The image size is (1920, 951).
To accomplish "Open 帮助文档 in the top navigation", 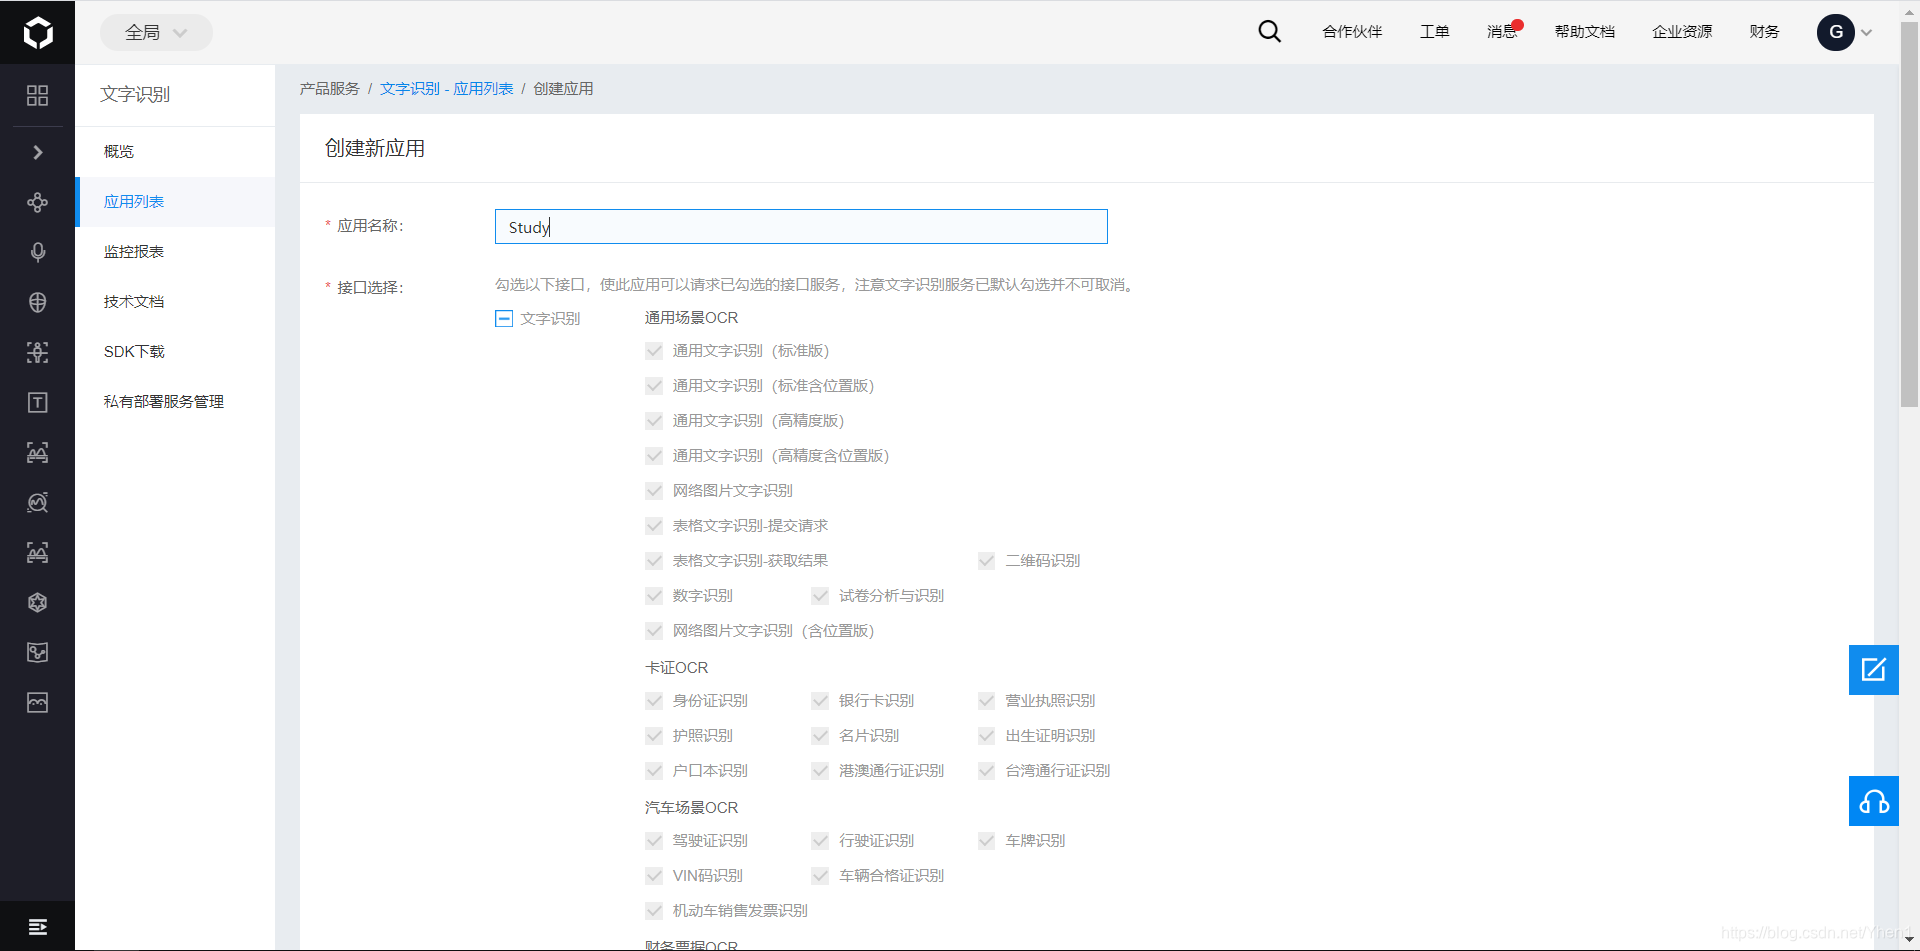I will [x=1585, y=32].
